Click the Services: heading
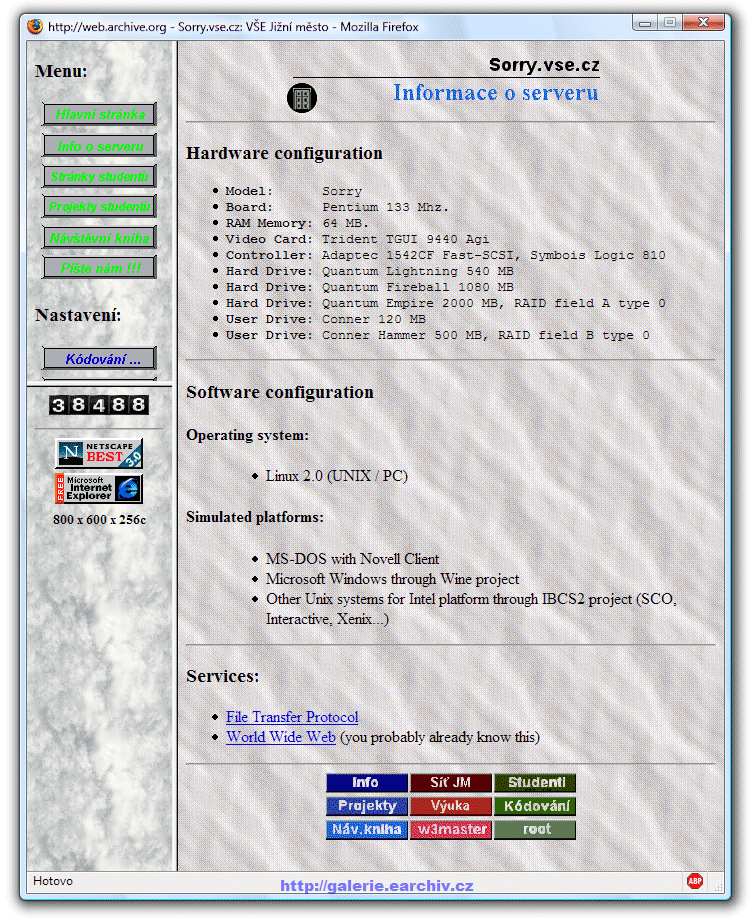The image size is (754, 924). coord(223,676)
